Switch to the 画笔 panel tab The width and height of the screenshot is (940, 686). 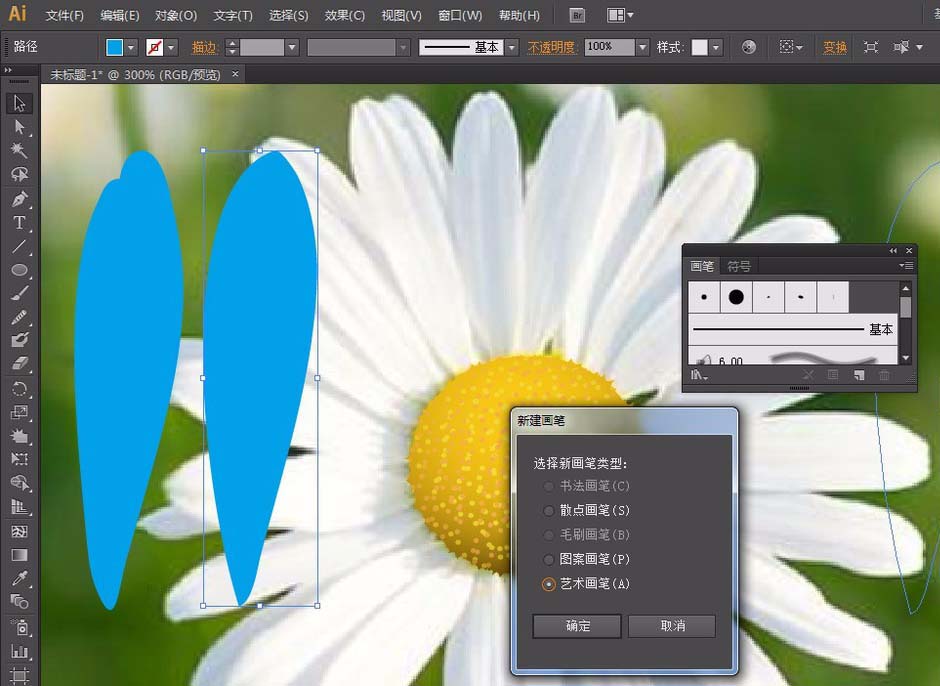tap(701, 266)
